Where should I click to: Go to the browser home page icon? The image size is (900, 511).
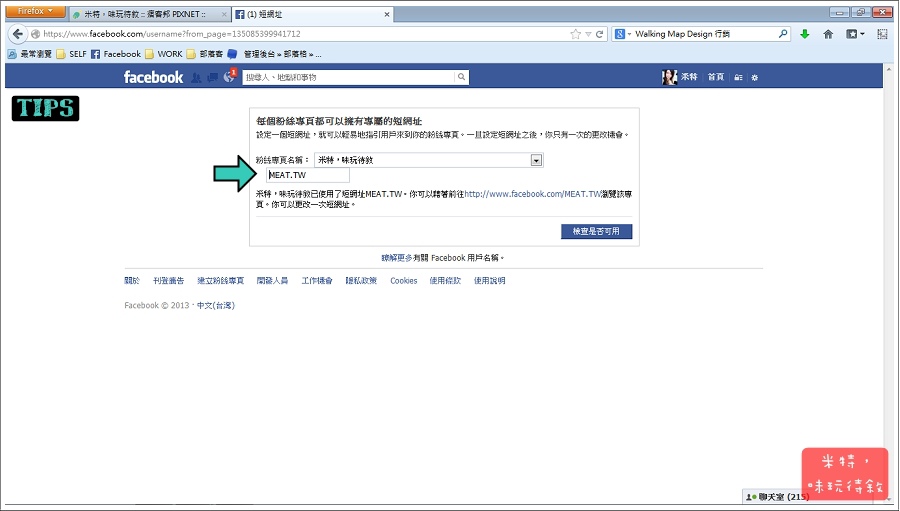[x=828, y=34]
